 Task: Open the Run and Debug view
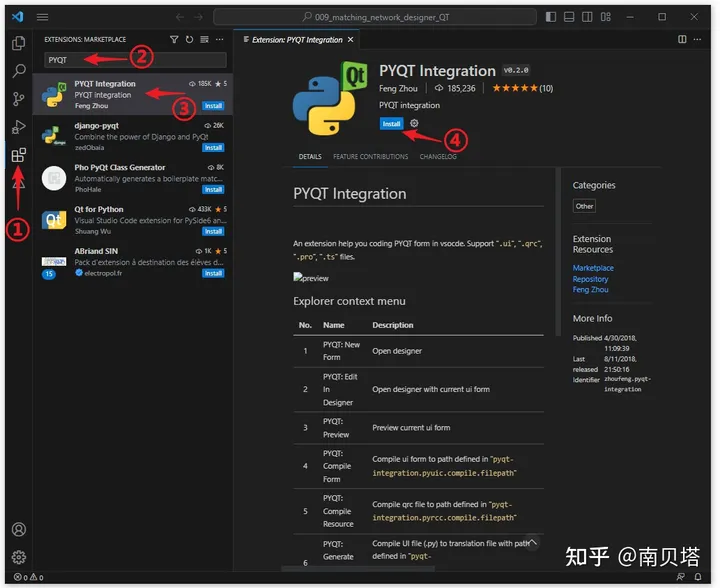click(18, 127)
